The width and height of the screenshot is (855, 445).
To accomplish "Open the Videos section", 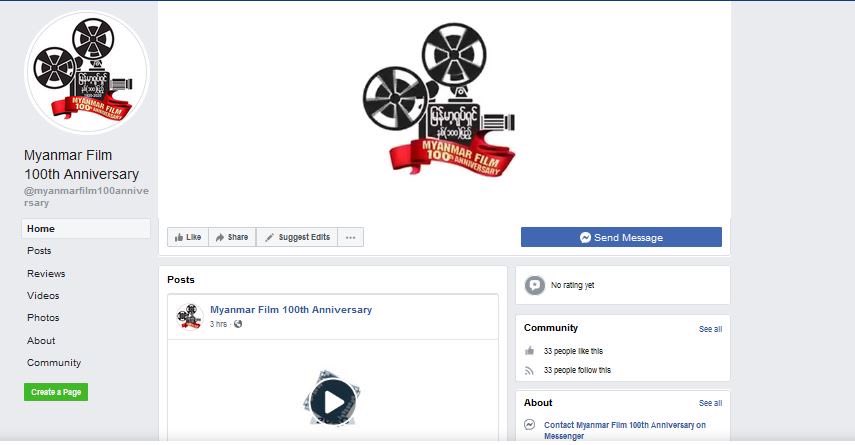I will pos(43,296).
